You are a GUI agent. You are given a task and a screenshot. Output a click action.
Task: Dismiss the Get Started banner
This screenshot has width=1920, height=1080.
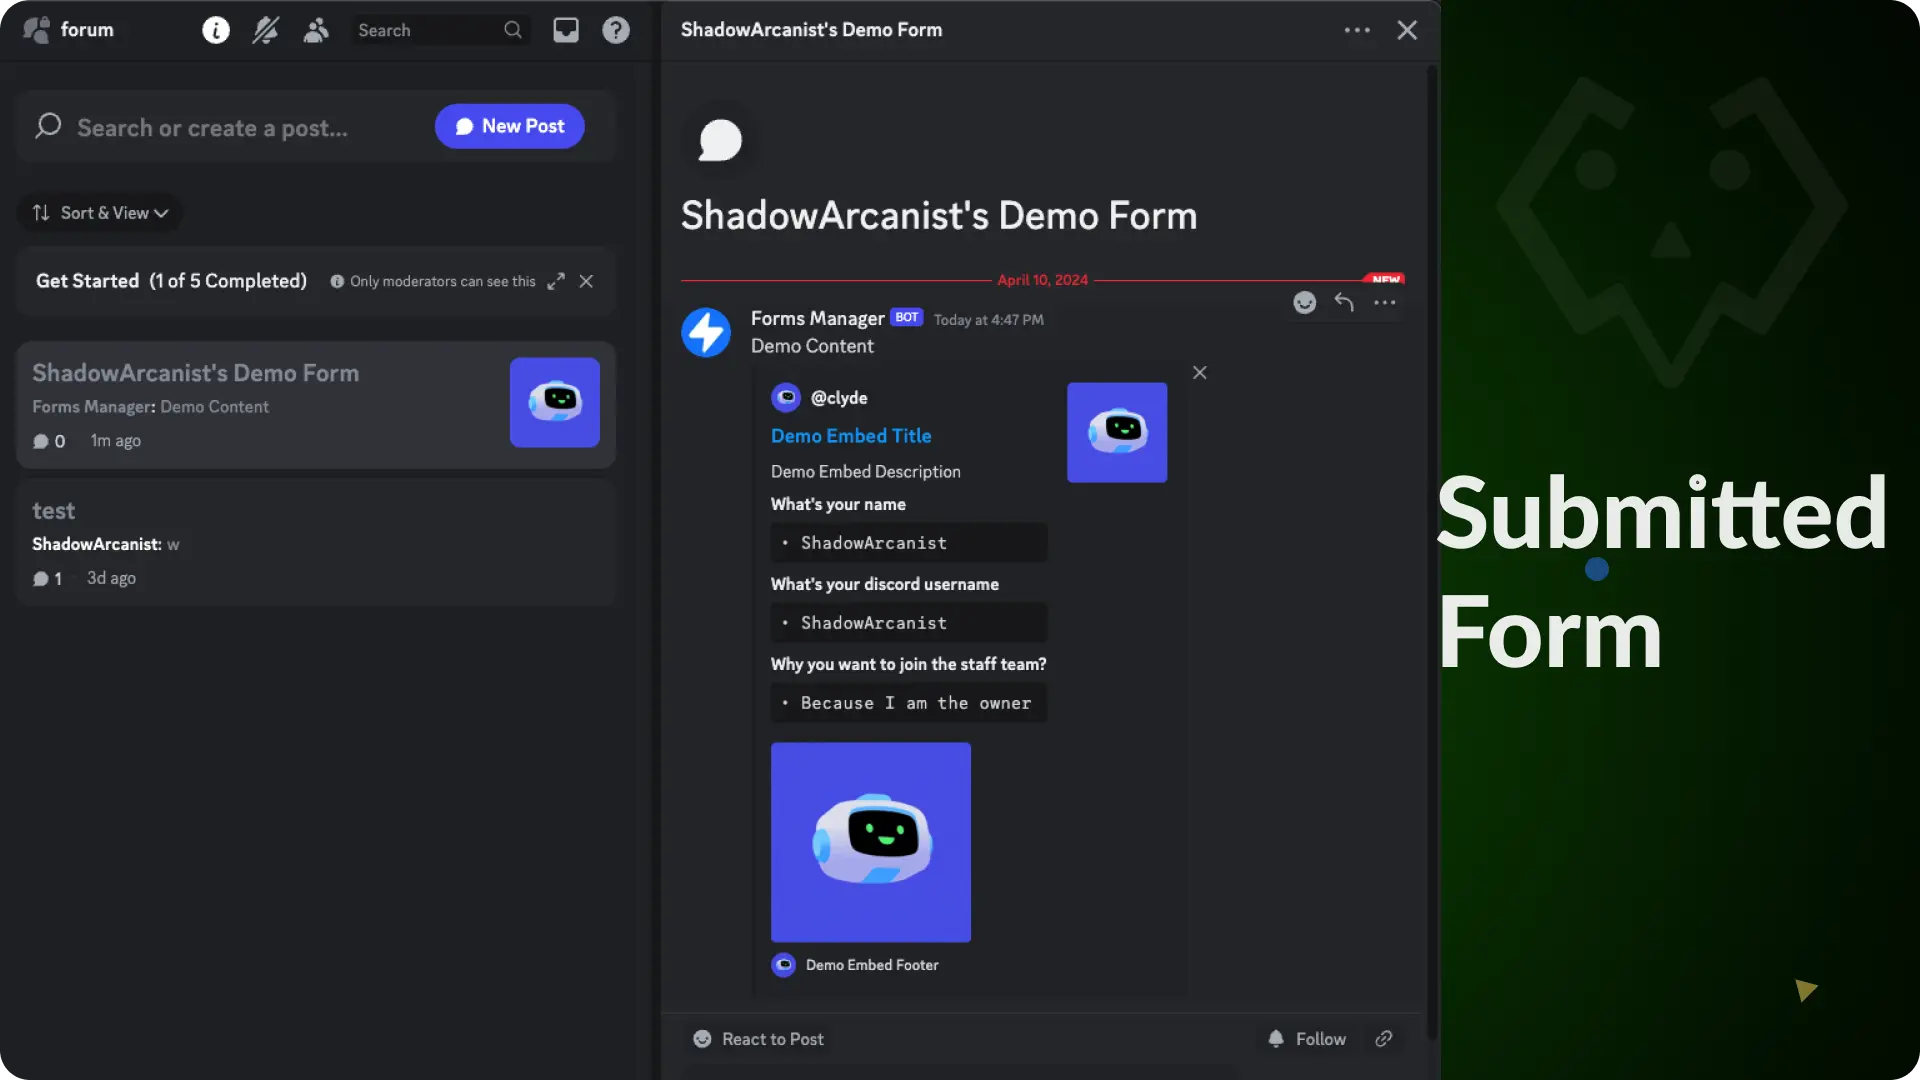coord(586,281)
